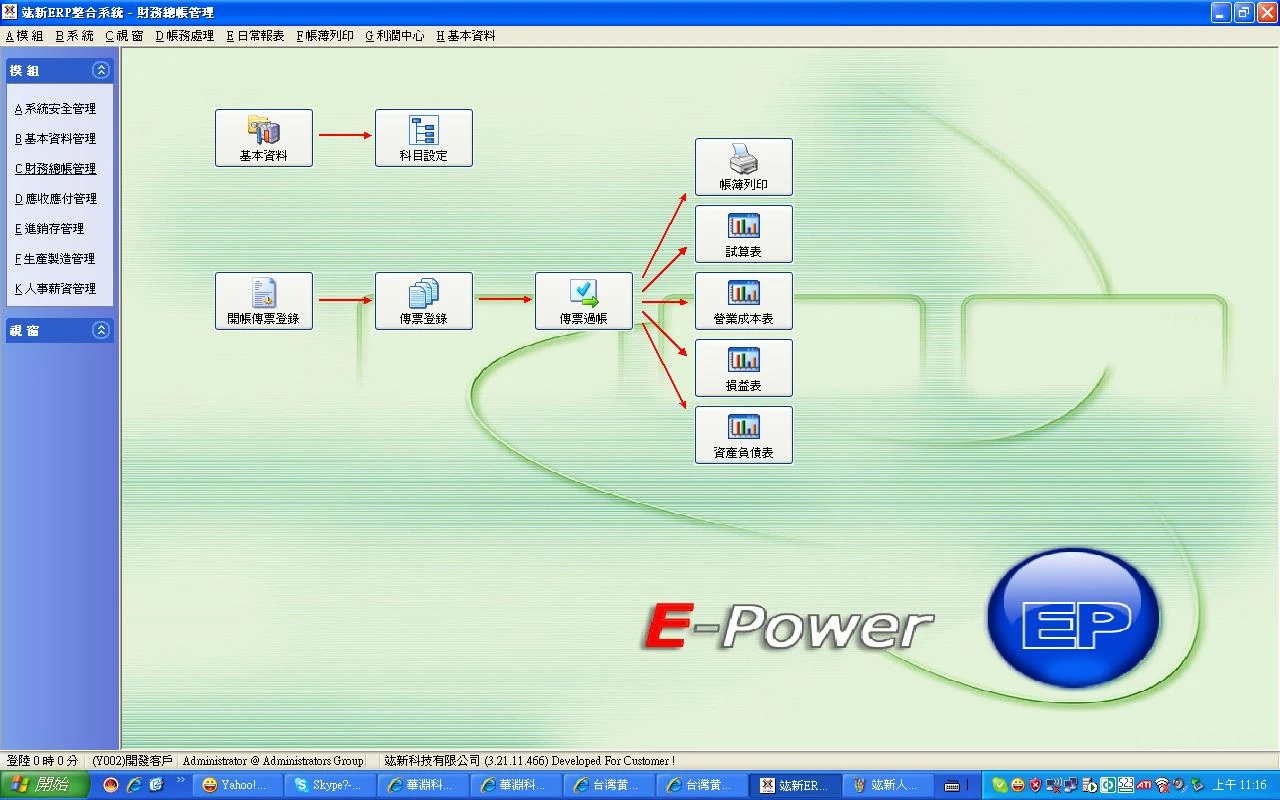Open the 傳票過帳 icon

point(584,301)
